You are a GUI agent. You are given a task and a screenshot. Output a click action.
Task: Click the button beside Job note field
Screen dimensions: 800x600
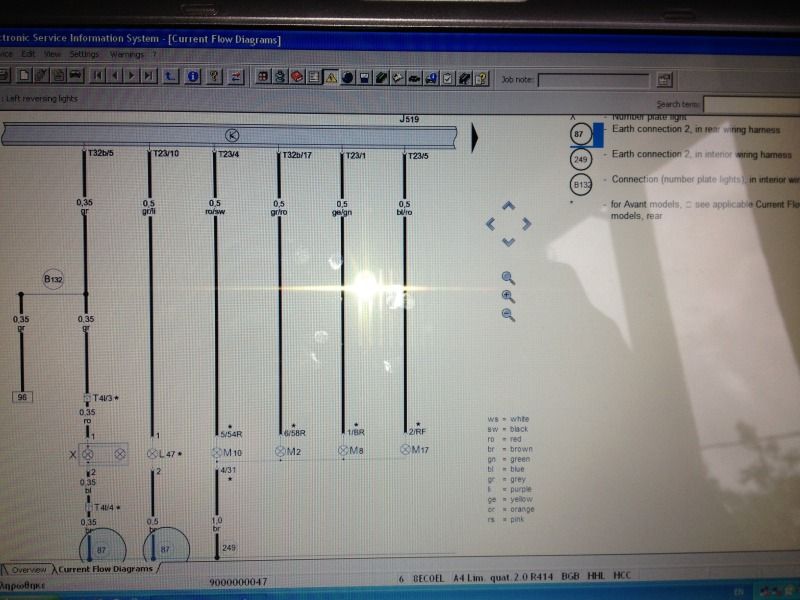(665, 80)
